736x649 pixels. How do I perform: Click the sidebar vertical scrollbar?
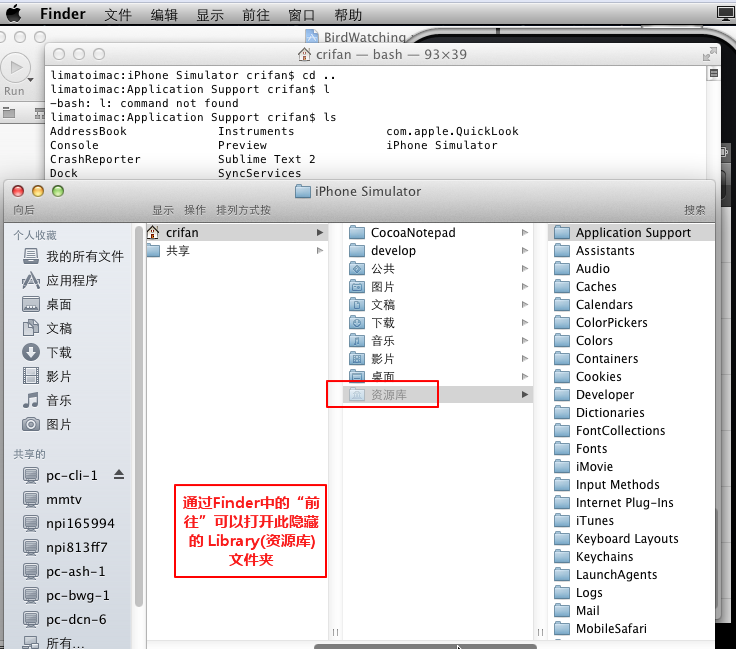[138, 418]
